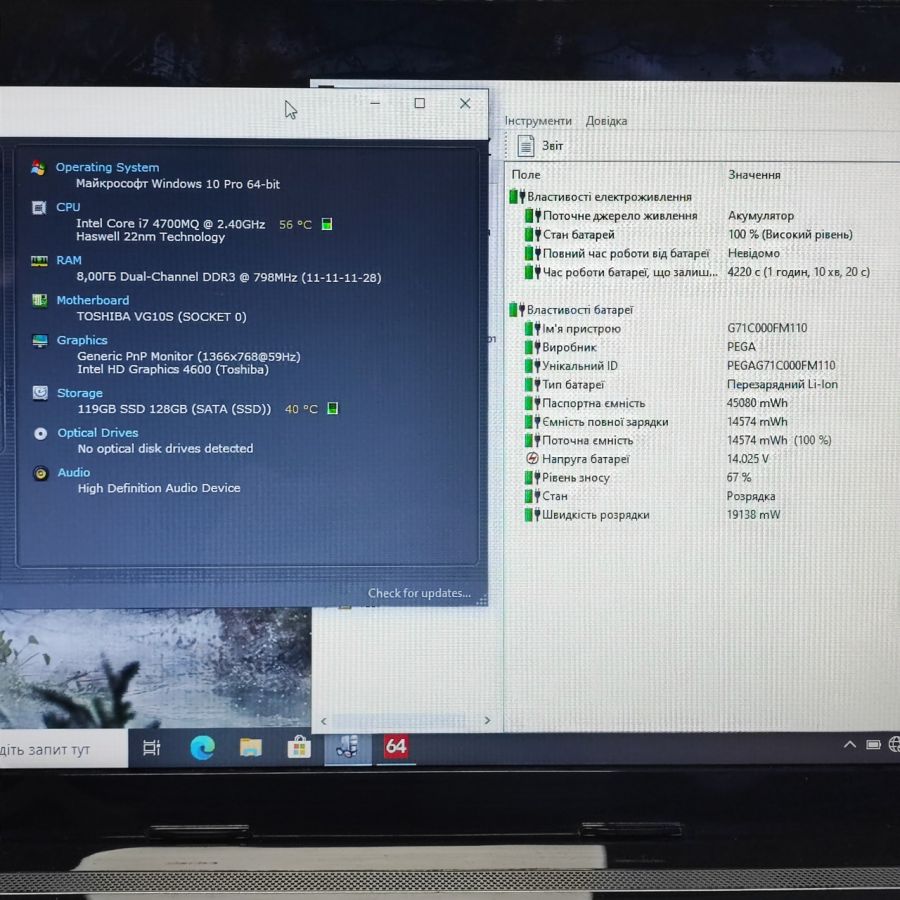Open the RAM section icon
The height and width of the screenshot is (900, 900).
[x=39, y=261]
